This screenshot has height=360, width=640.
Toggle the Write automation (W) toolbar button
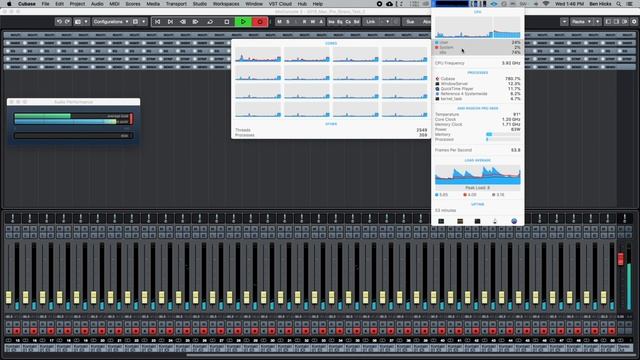click(313, 22)
